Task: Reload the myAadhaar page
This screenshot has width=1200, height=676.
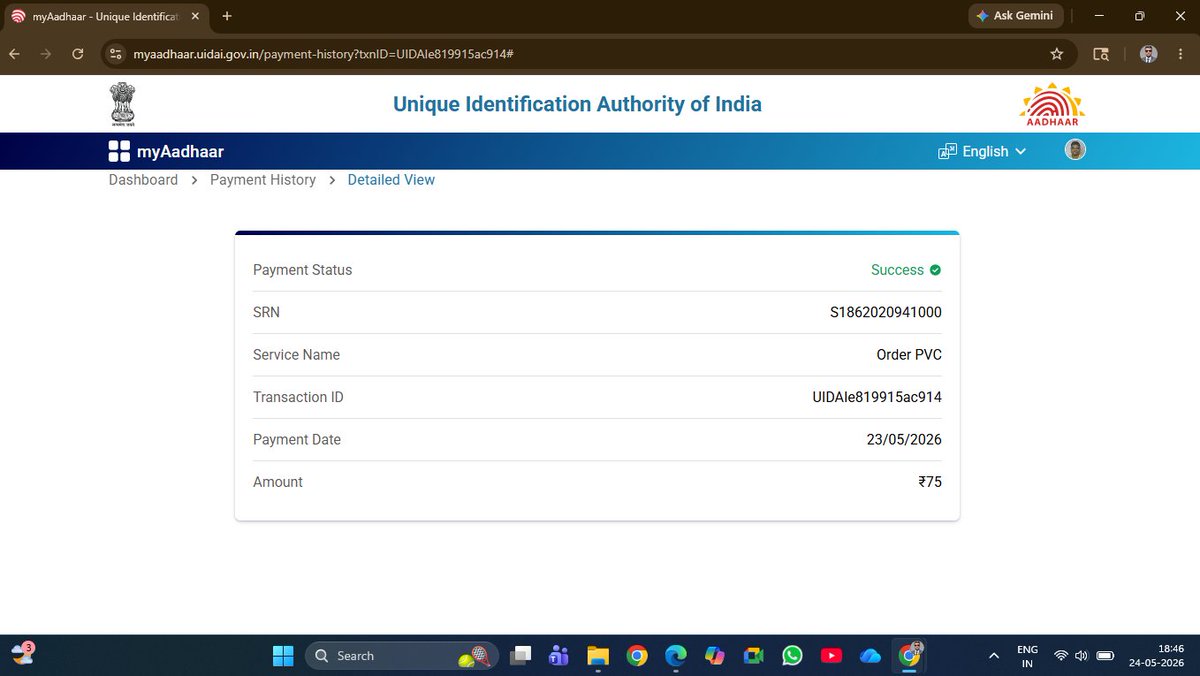Action: tap(77, 54)
